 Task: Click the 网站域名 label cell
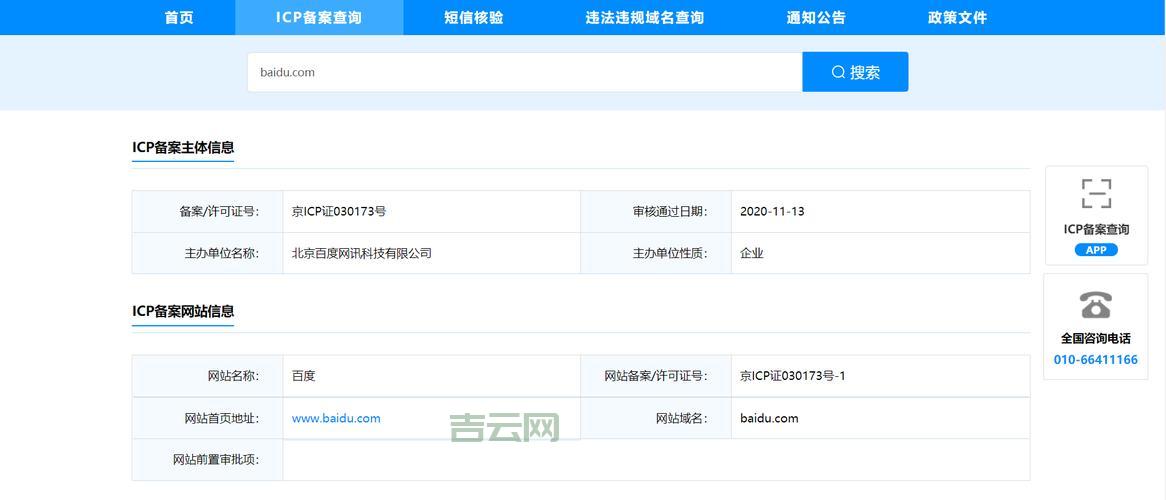coord(656,418)
